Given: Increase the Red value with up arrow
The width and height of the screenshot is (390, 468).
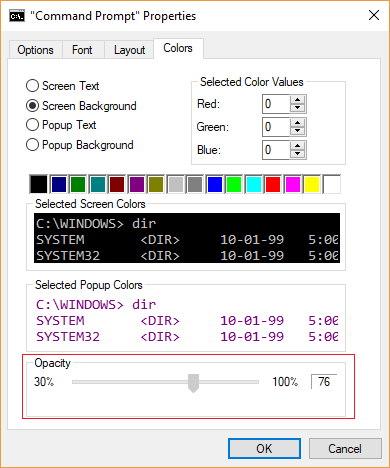Looking at the screenshot, I should [297, 100].
